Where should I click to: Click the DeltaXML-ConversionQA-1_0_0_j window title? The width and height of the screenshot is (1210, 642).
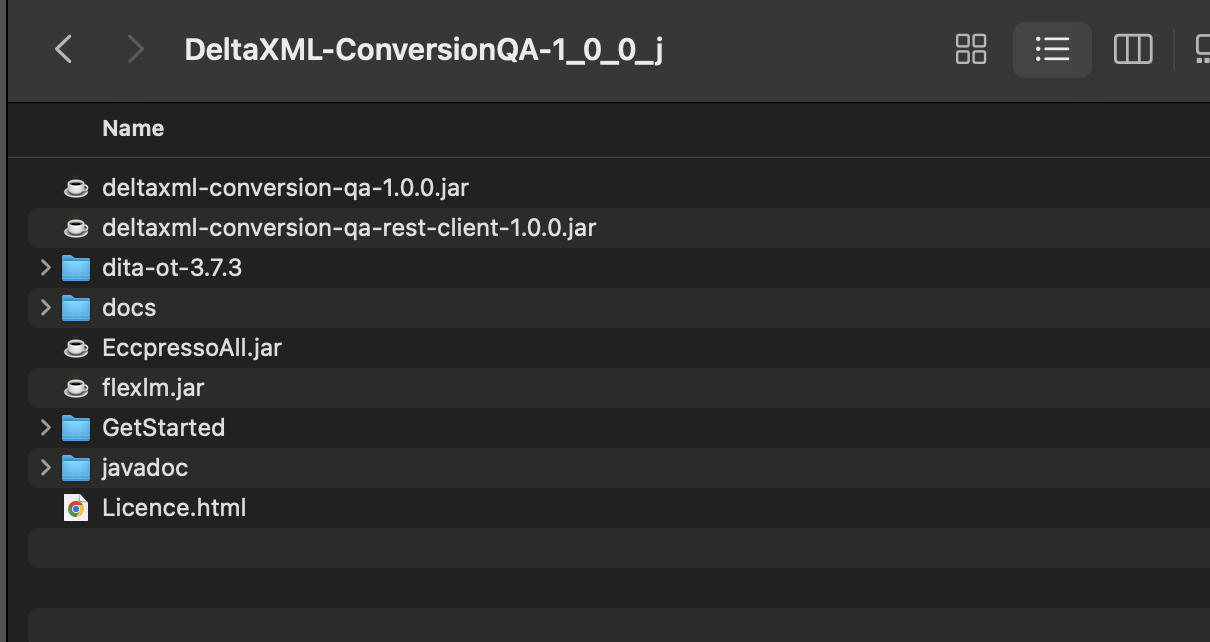423,49
